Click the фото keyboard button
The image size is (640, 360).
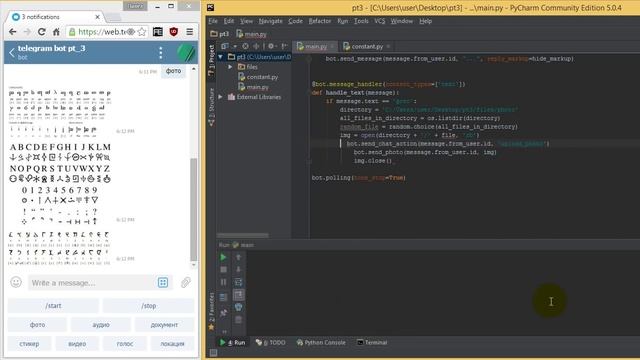[x=37, y=325]
